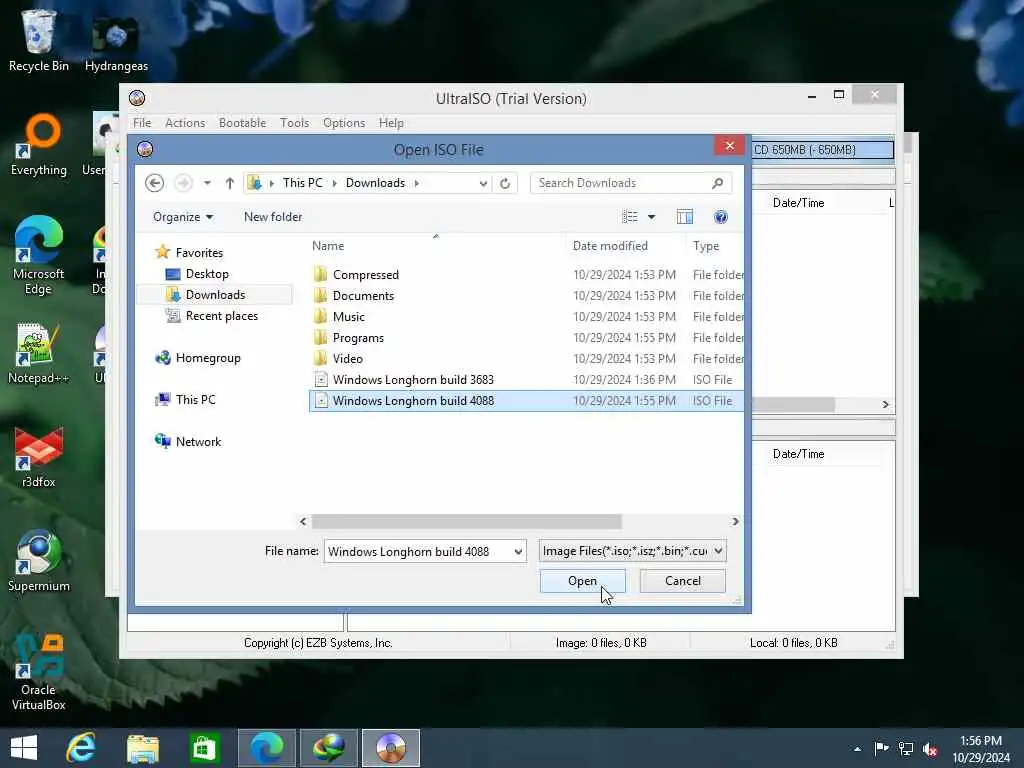This screenshot has width=1024, height=768.
Task: Launch Supermium desktop shortcut
Action: tap(39, 560)
